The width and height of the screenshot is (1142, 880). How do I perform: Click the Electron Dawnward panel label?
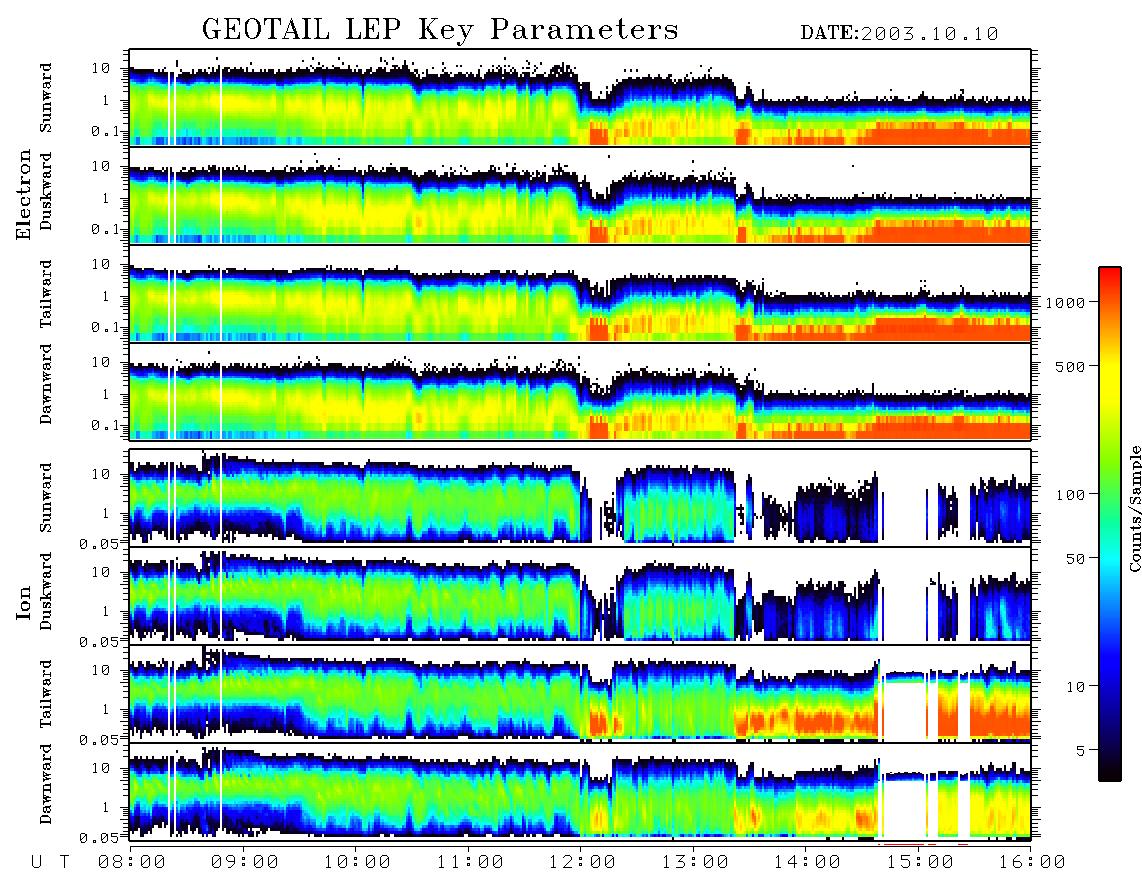(x=46, y=385)
